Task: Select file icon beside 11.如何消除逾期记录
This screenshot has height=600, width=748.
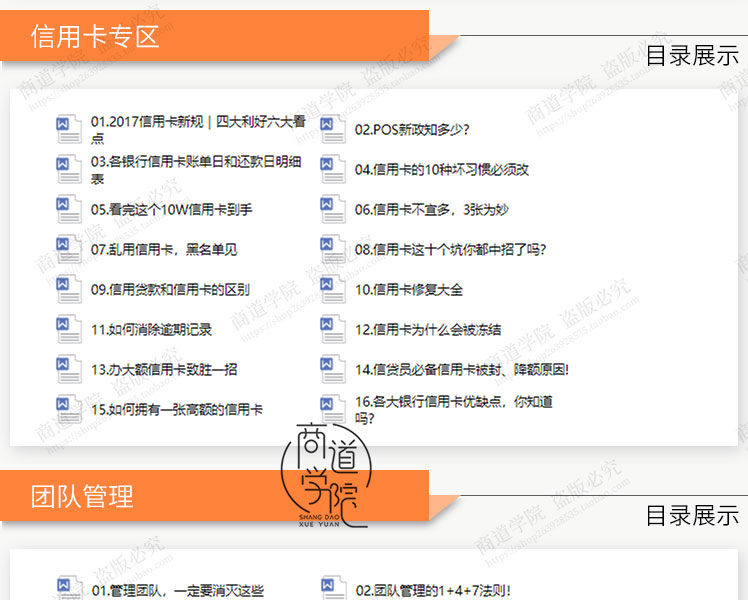Action: 69,329
